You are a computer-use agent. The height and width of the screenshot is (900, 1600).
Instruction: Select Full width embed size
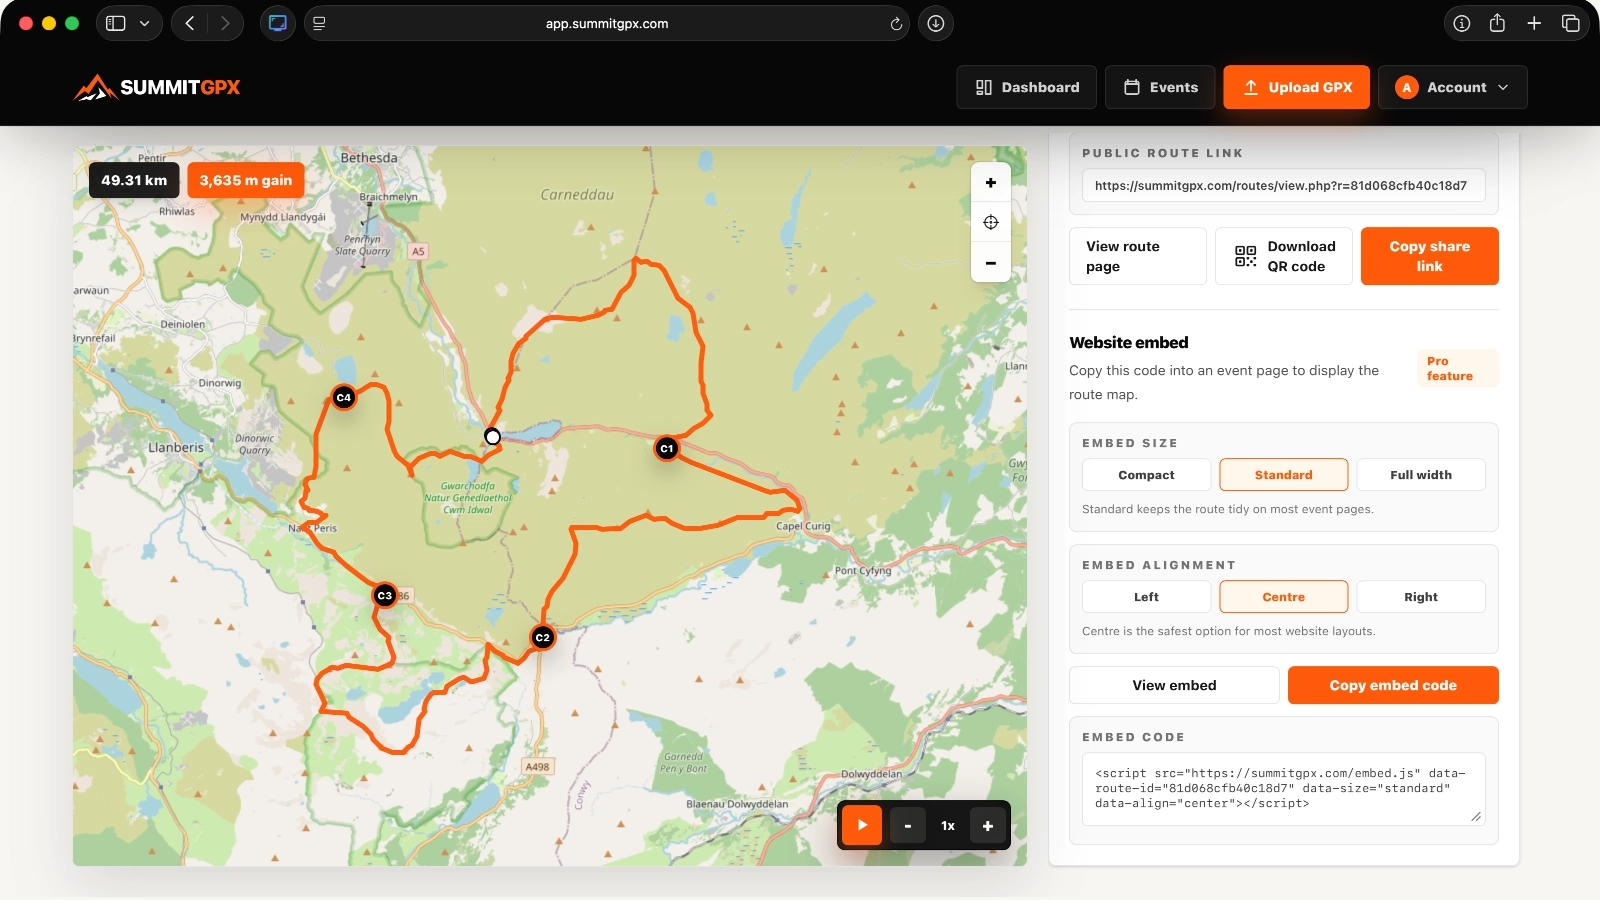pyautogui.click(x=1421, y=475)
